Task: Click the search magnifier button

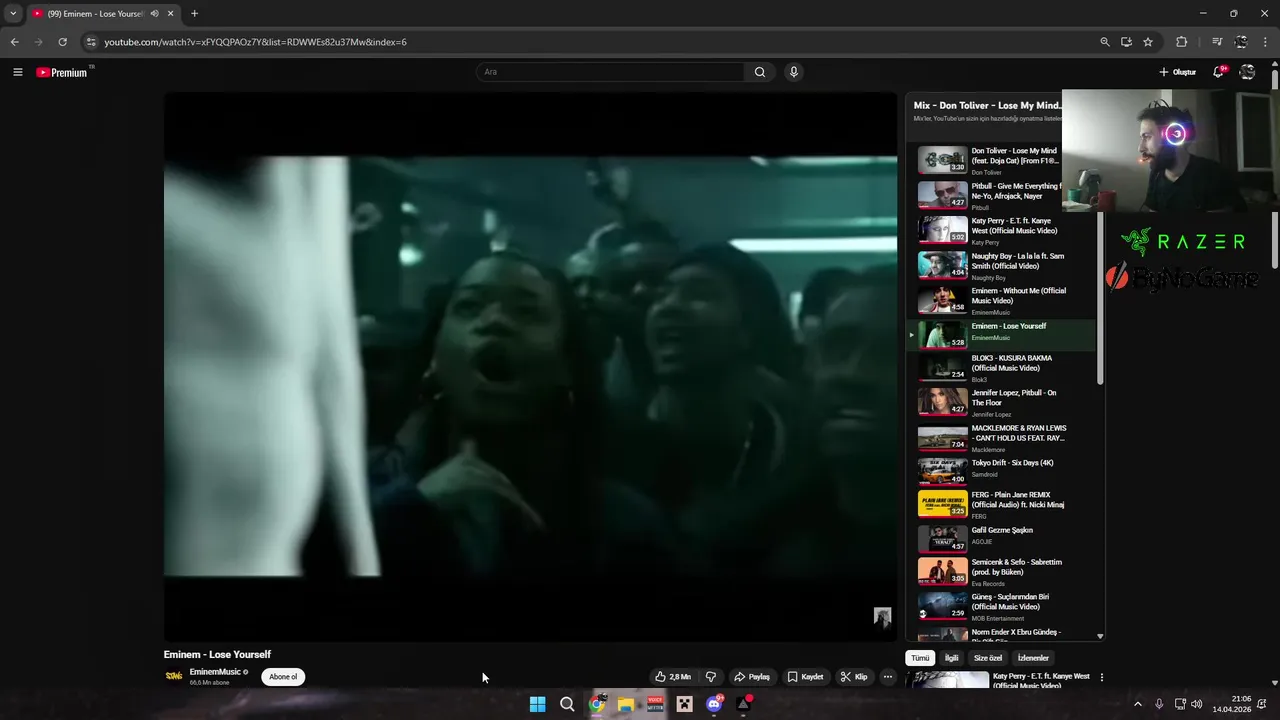Action: pos(760,72)
